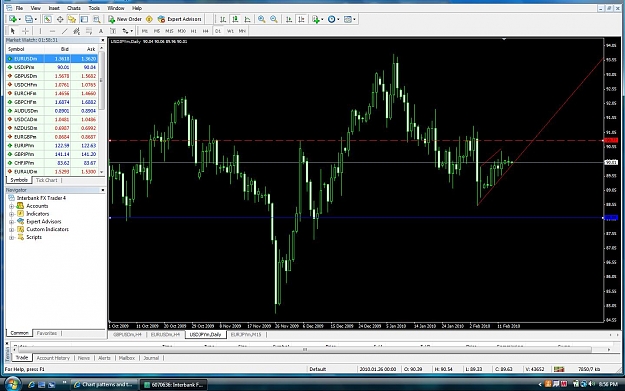Expand the Indicators node in Navigator
Screen dimensions: 625x391
[12, 214]
